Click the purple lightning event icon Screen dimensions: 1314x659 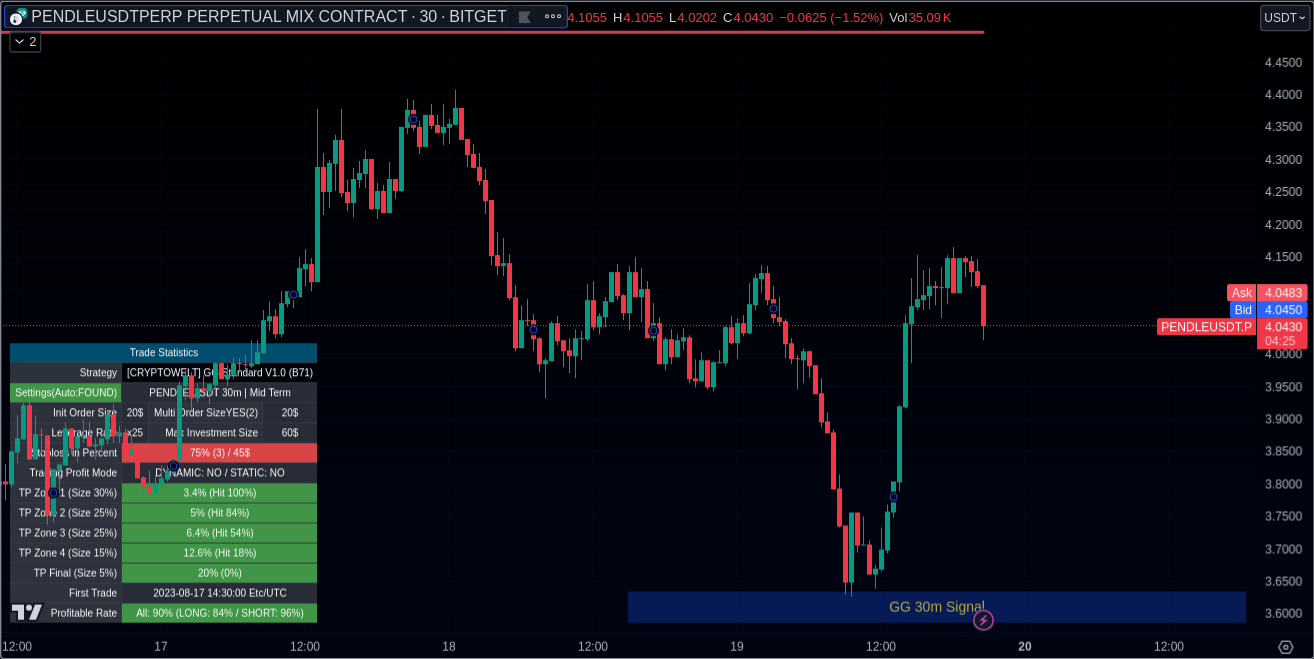click(x=983, y=621)
